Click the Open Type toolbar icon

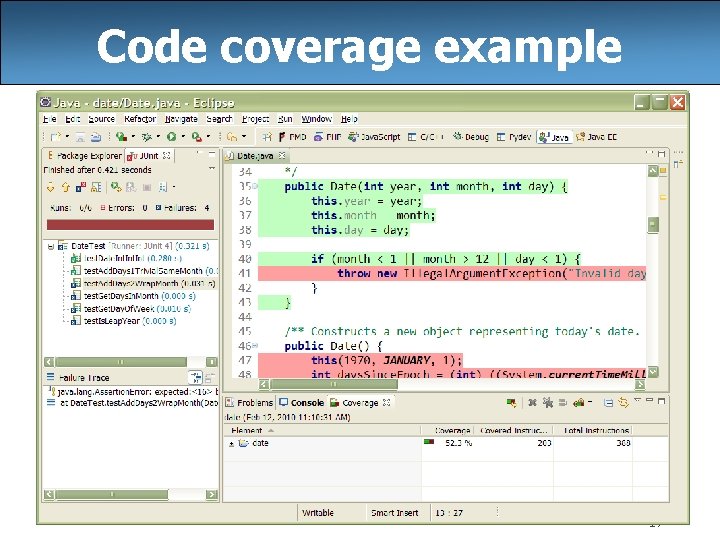point(232,136)
